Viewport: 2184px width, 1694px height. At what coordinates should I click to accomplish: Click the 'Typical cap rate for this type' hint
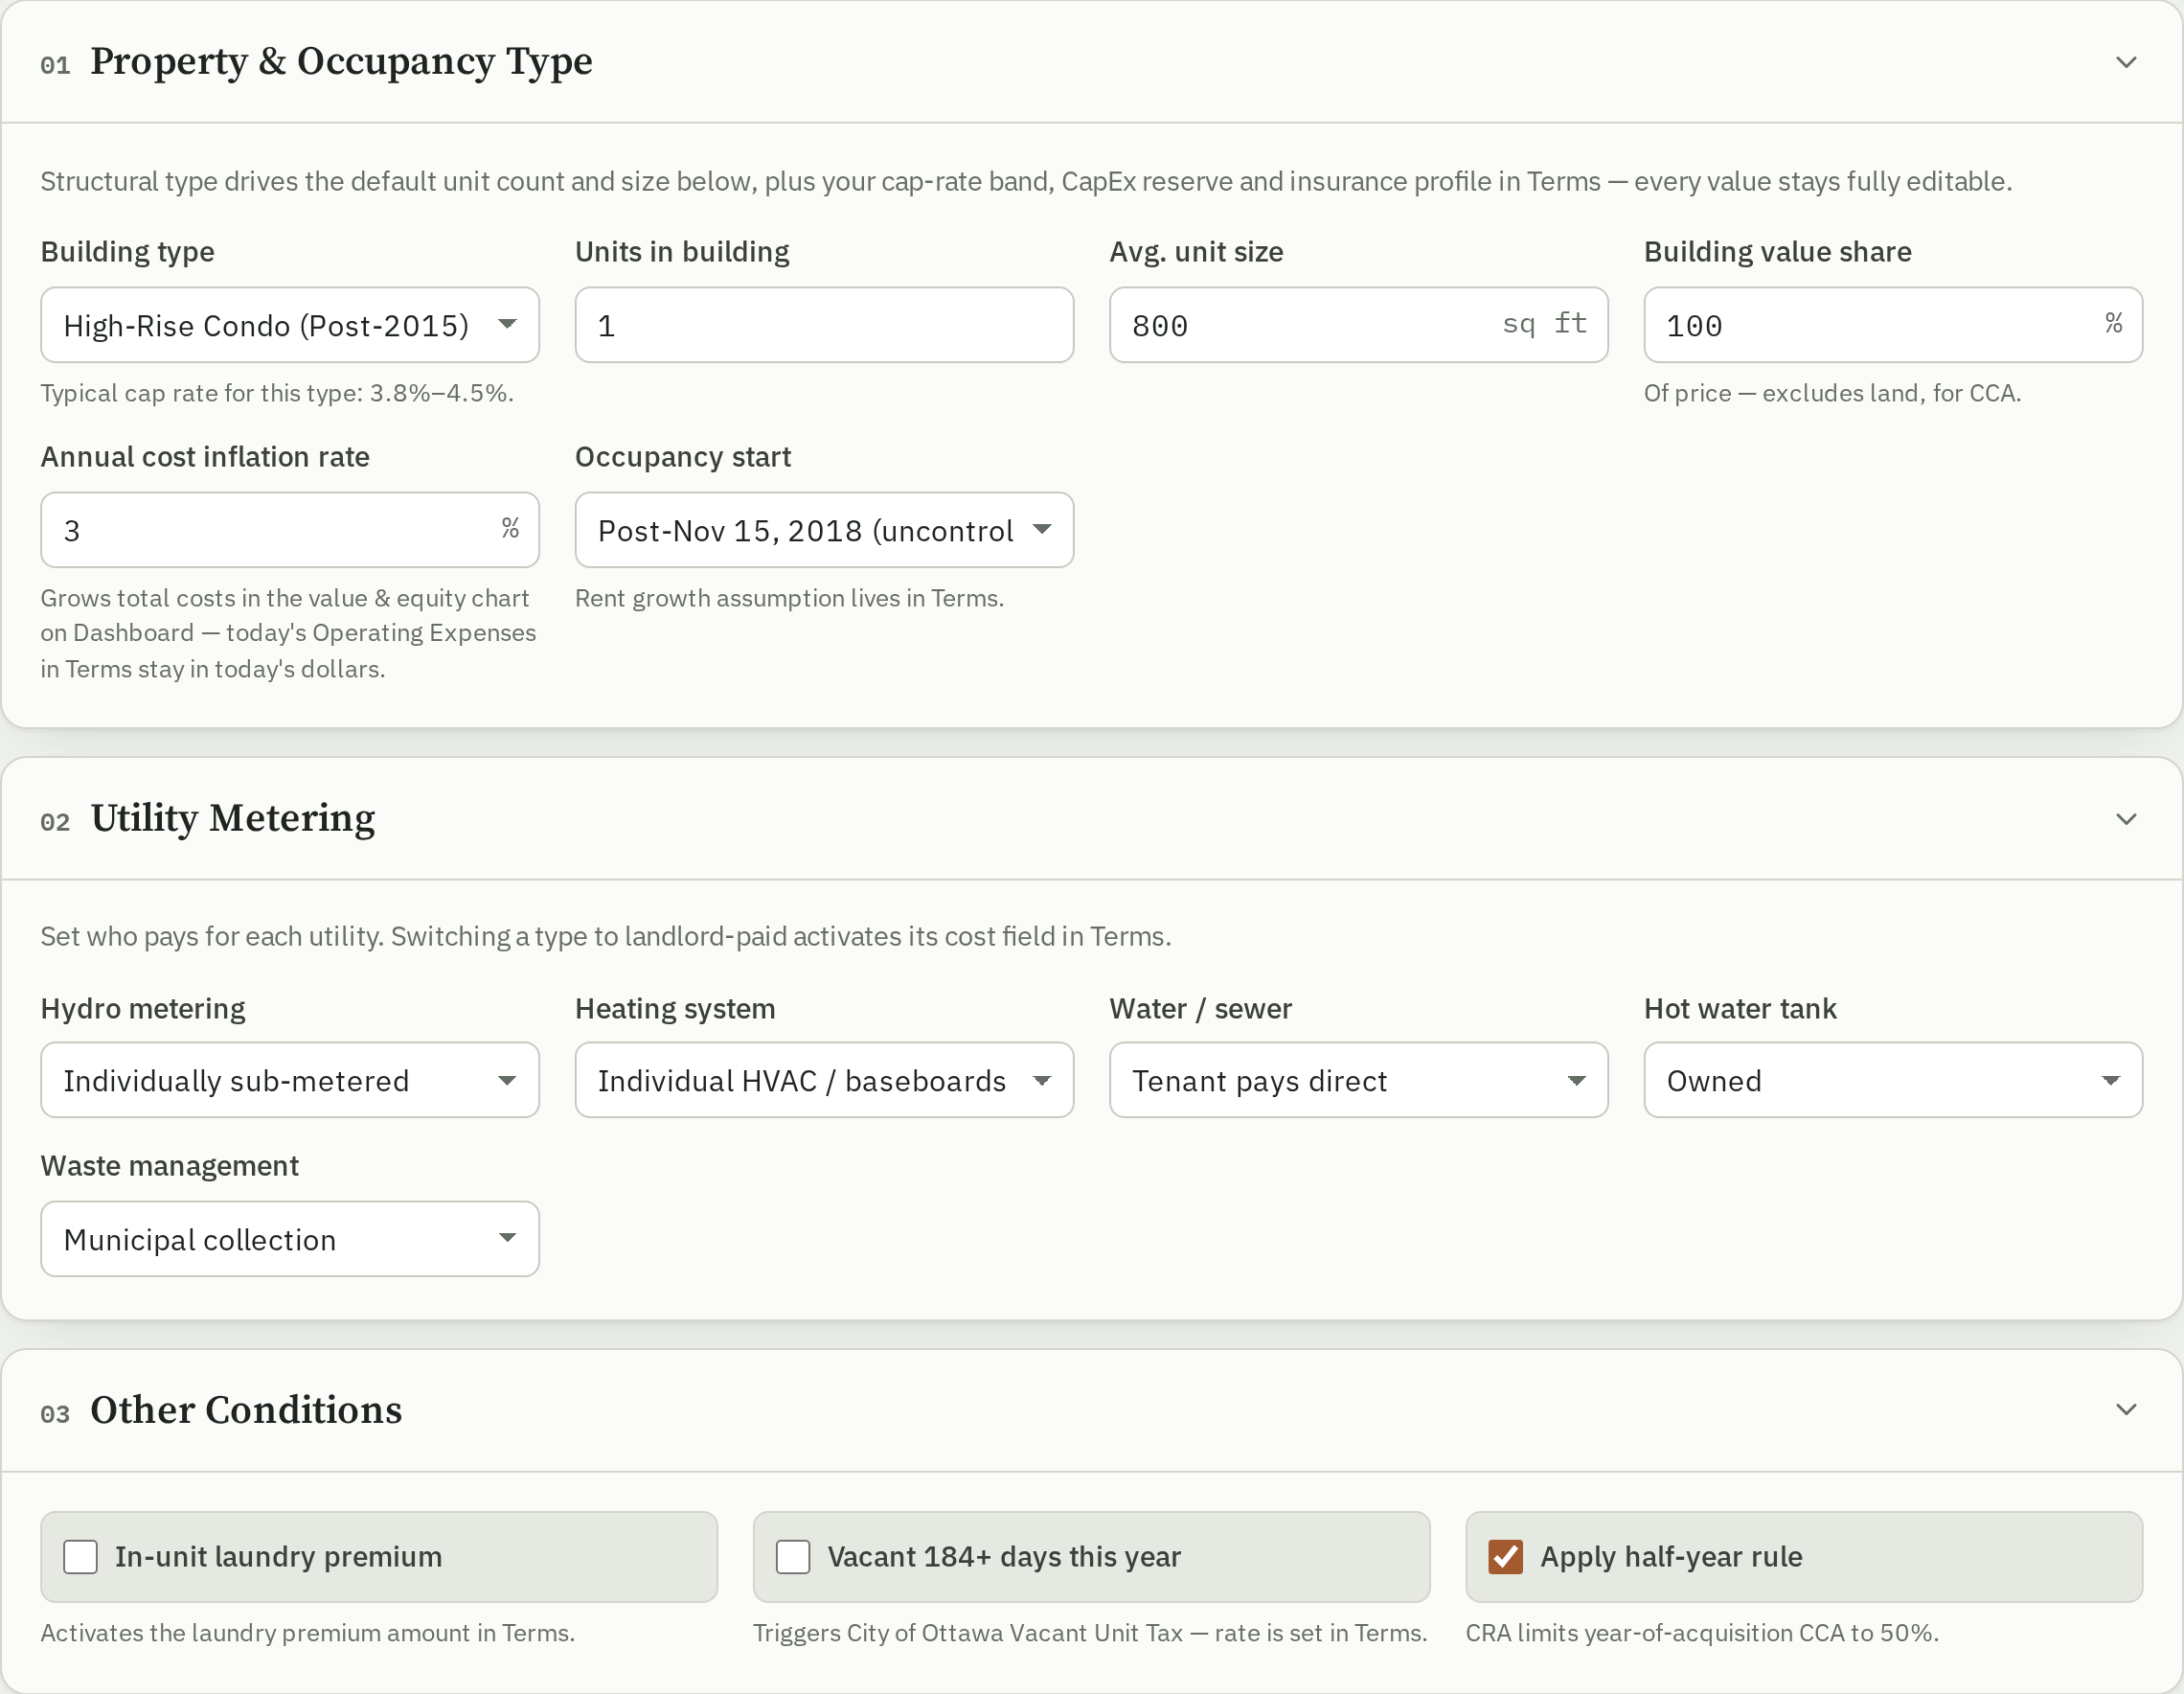coord(277,393)
